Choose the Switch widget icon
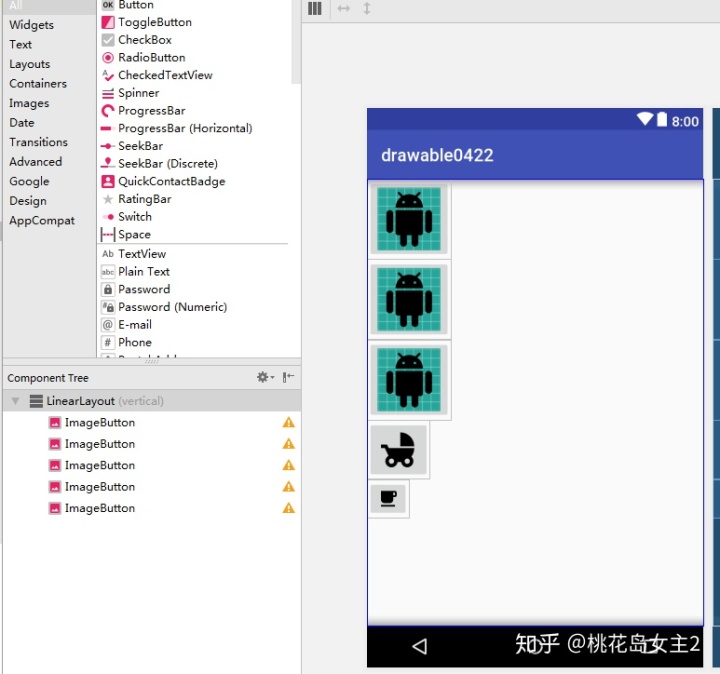The height and width of the screenshot is (674, 720). pyautogui.click(x=108, y=217)
